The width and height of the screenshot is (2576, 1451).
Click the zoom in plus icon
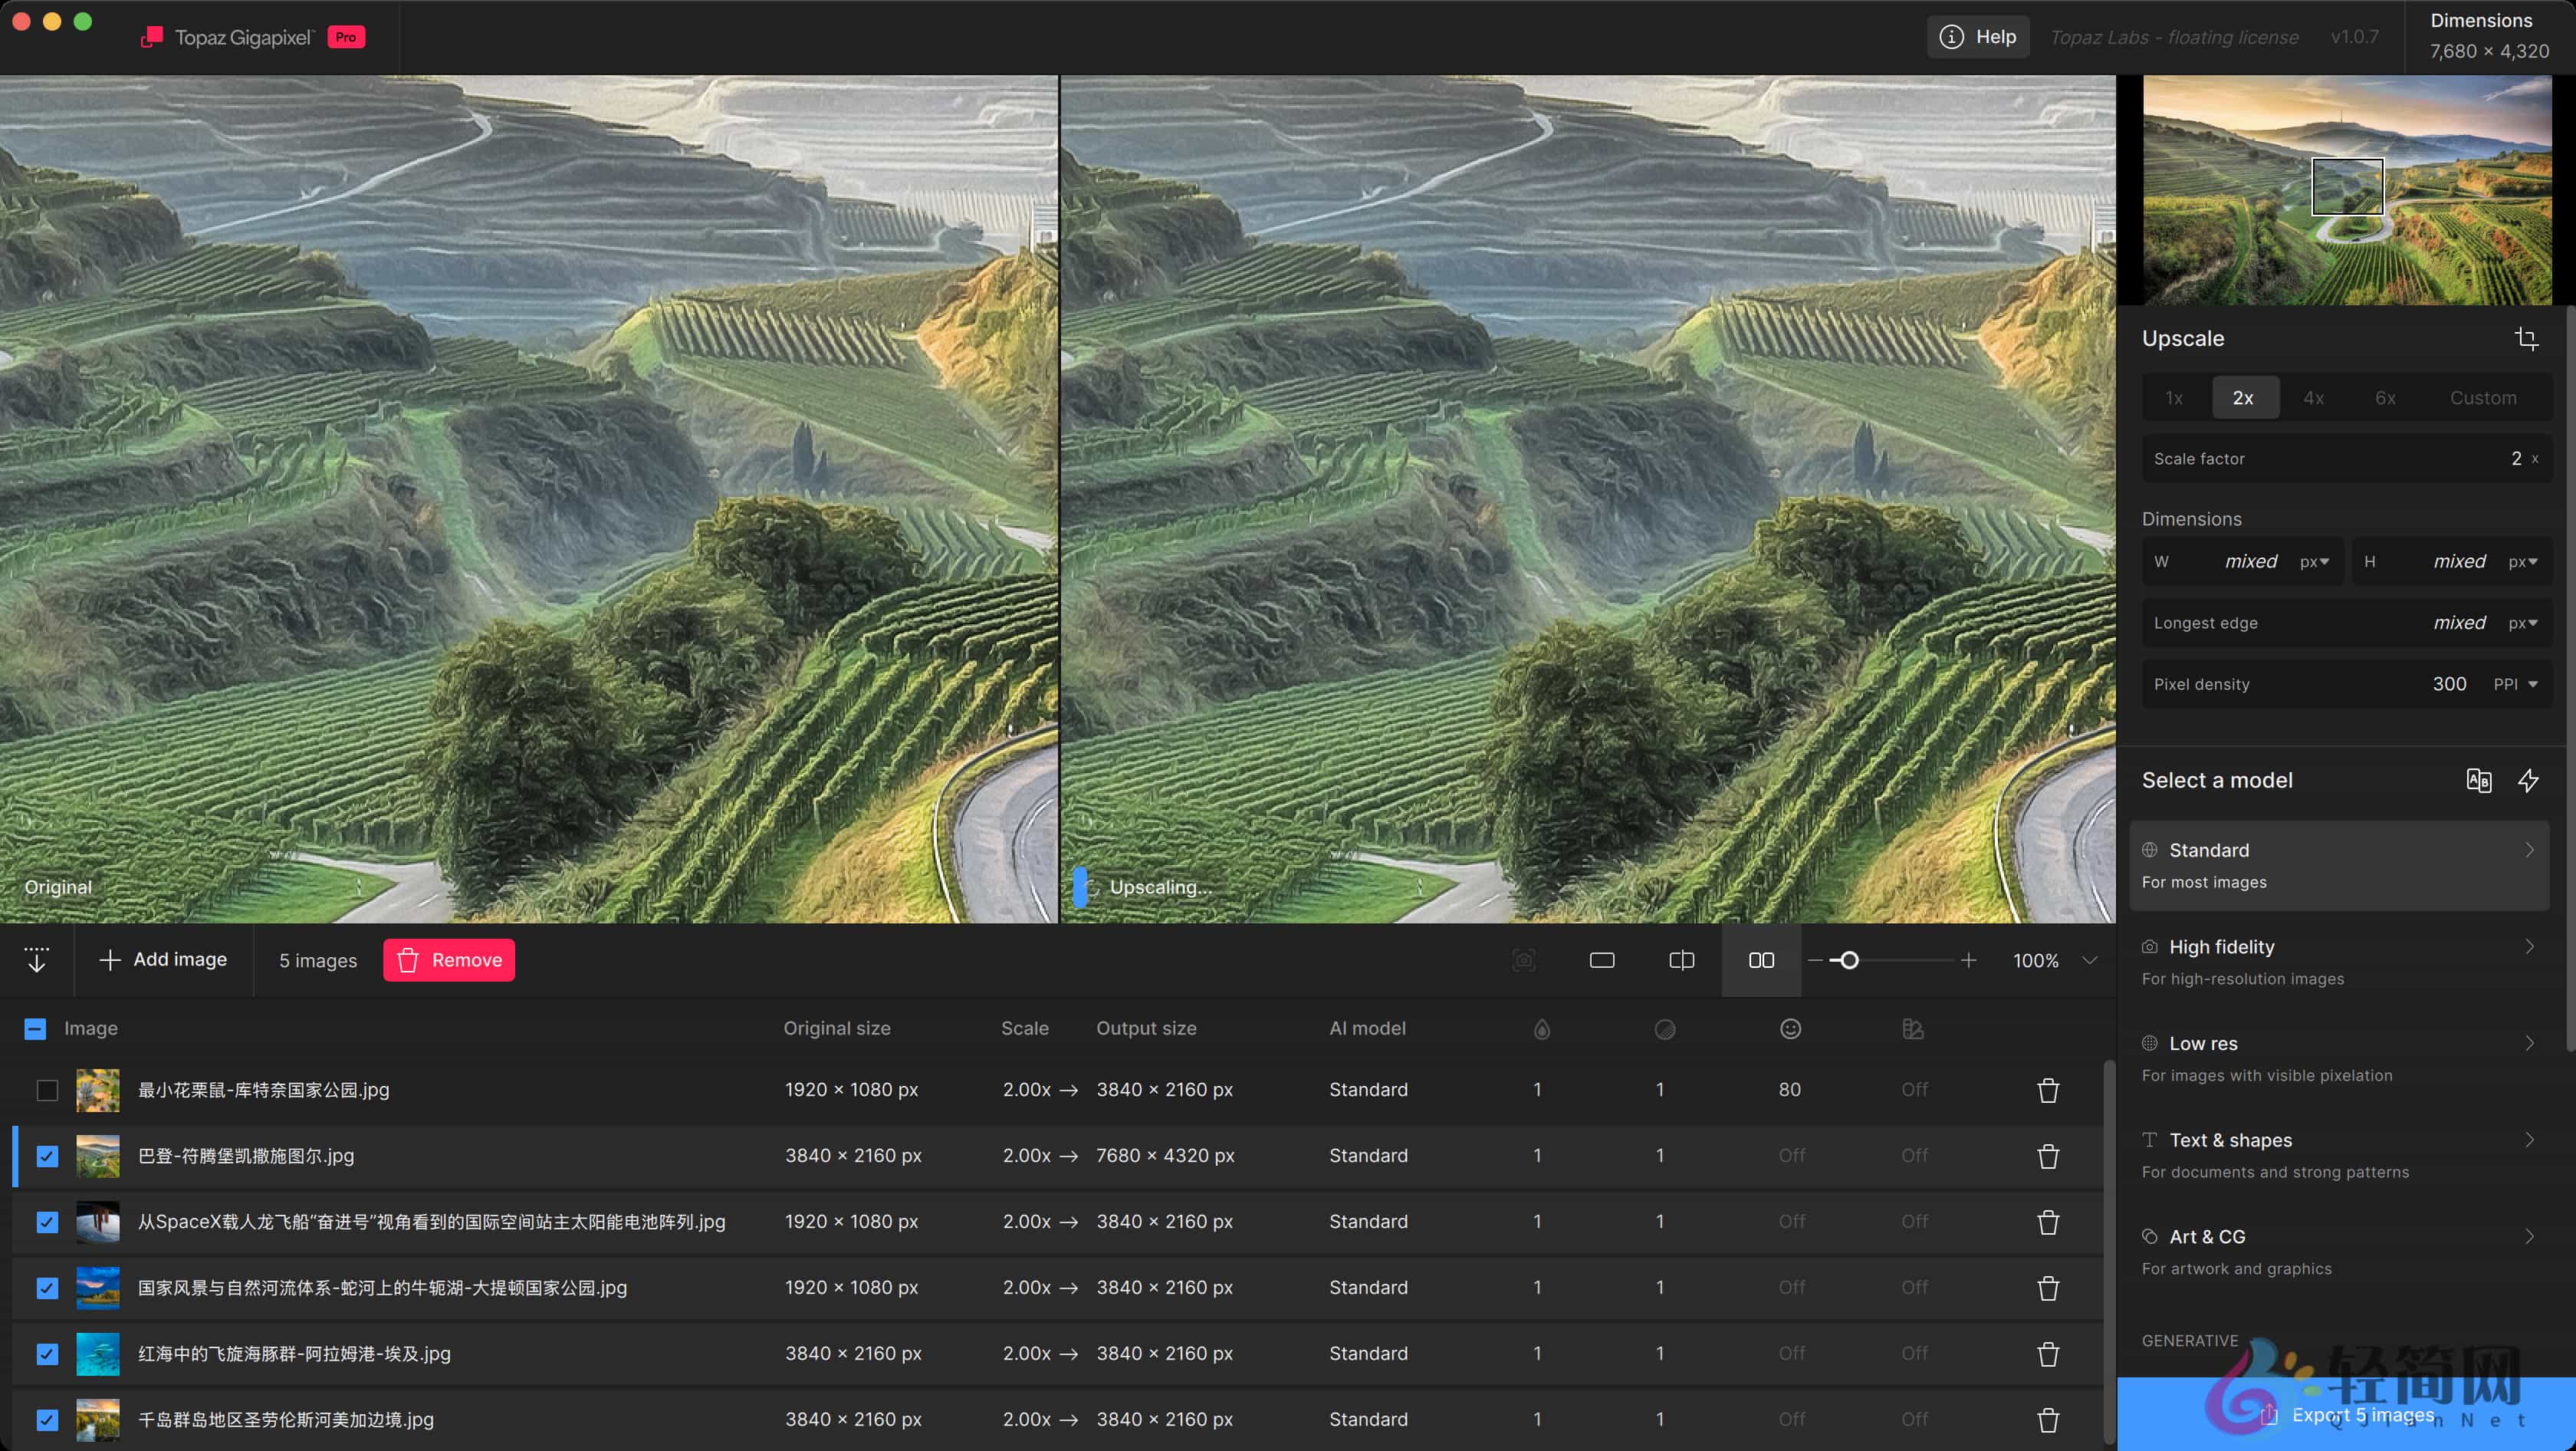pos(1968,960)
